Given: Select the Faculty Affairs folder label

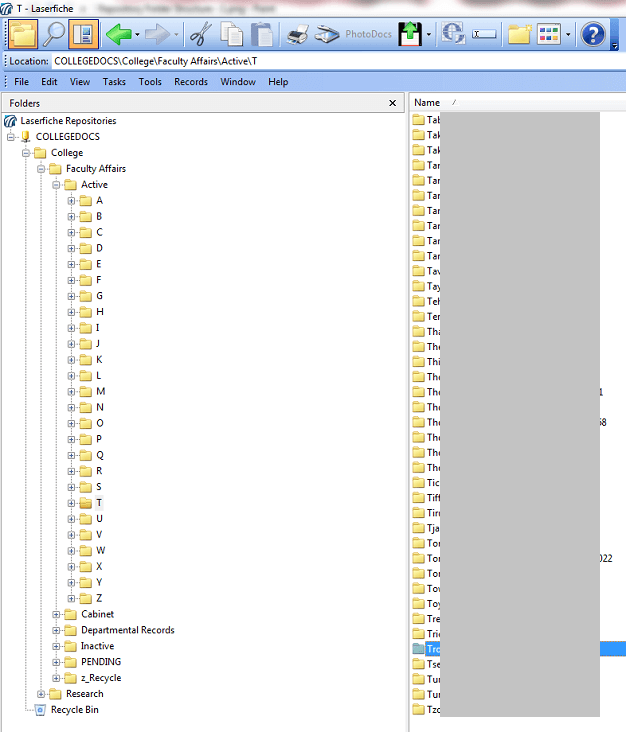Looking at the screenshot, I should [x=96, y=169].
